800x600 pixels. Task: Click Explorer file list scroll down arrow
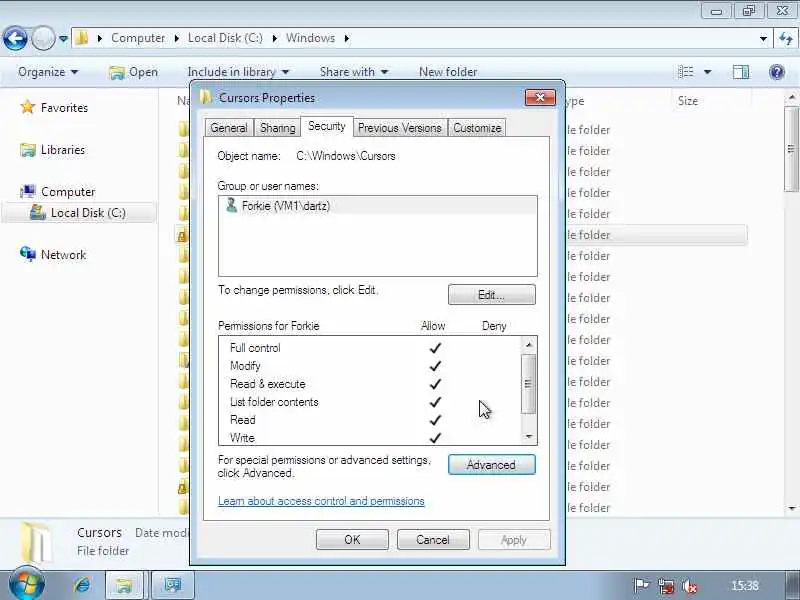coord(792,508)
